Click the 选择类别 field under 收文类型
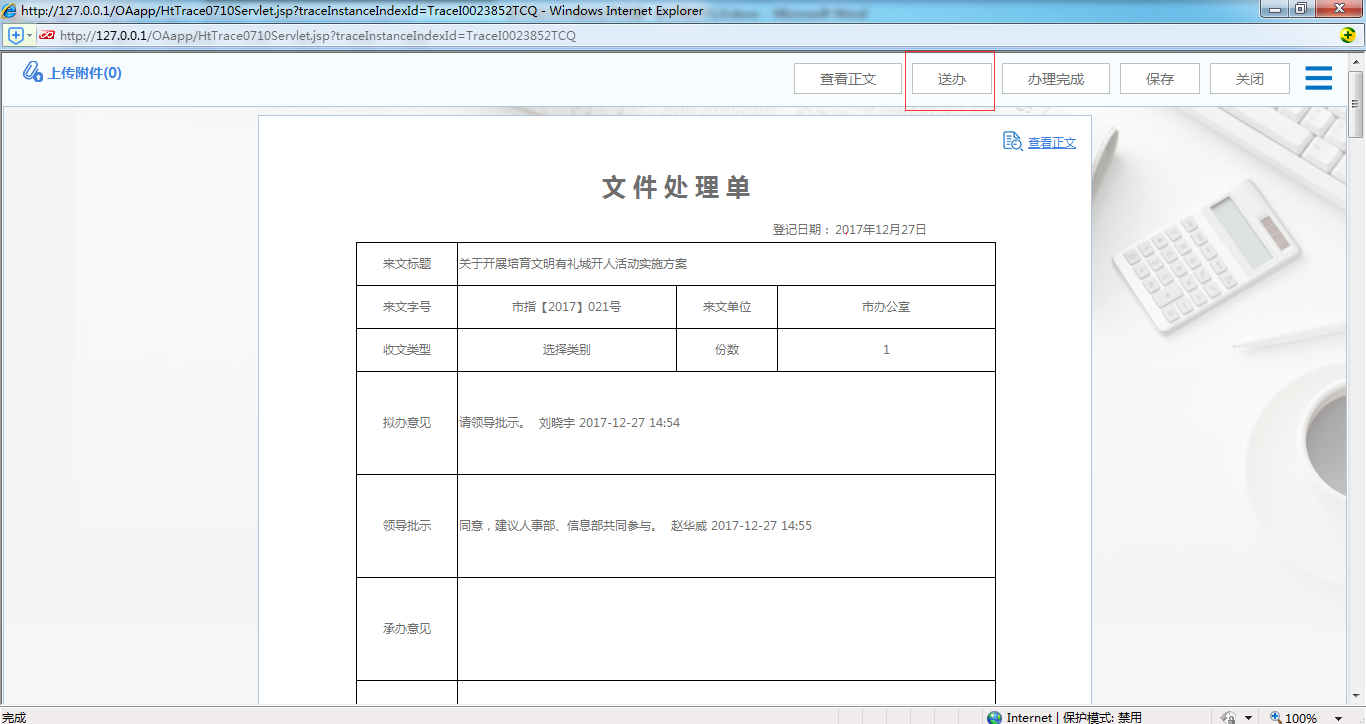Image resolution: width=1366 pixels, height=724 pixels. (566, 349)
